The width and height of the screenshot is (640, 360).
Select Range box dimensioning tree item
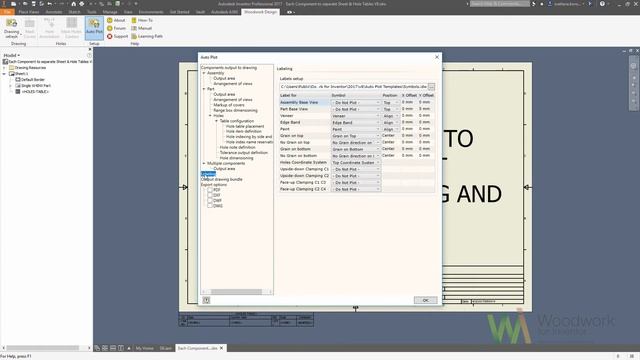tap(236, 110)
